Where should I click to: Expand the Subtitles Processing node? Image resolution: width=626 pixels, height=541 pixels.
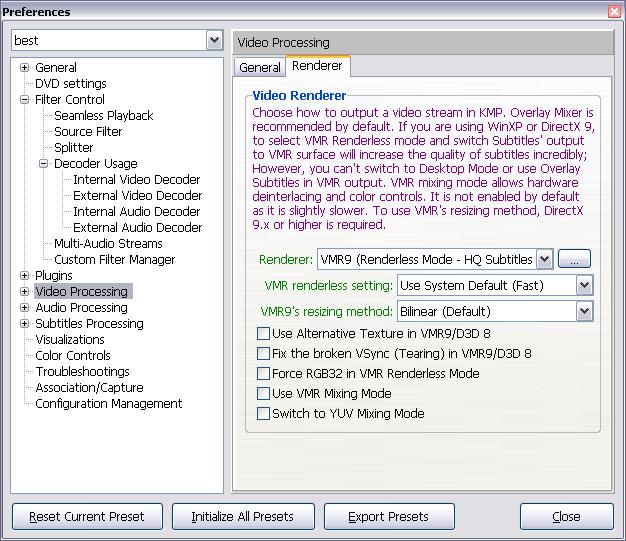coord(25,324)
